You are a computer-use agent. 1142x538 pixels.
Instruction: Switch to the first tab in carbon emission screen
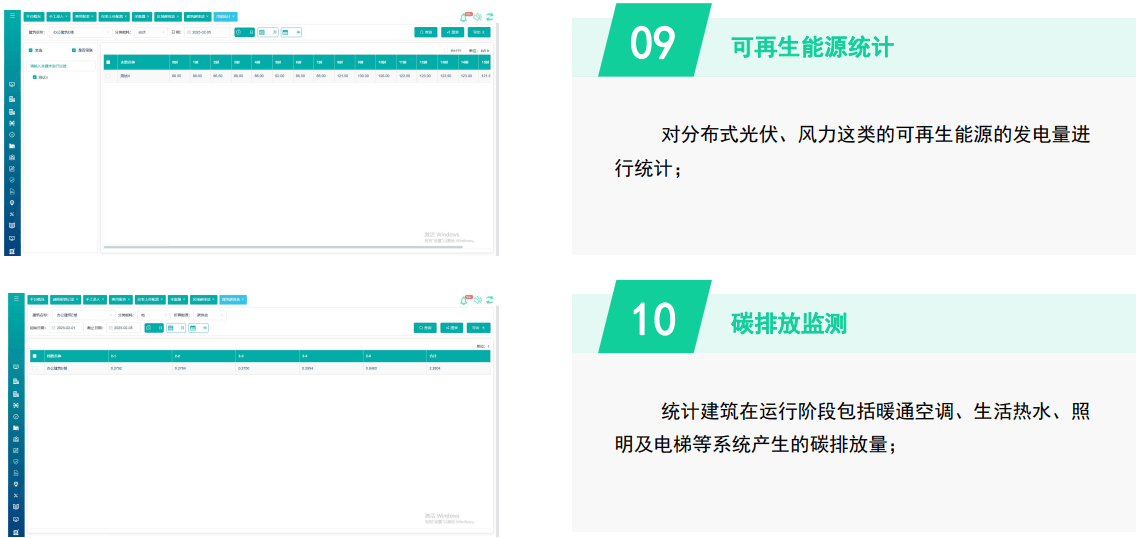[x=38, y=300]
